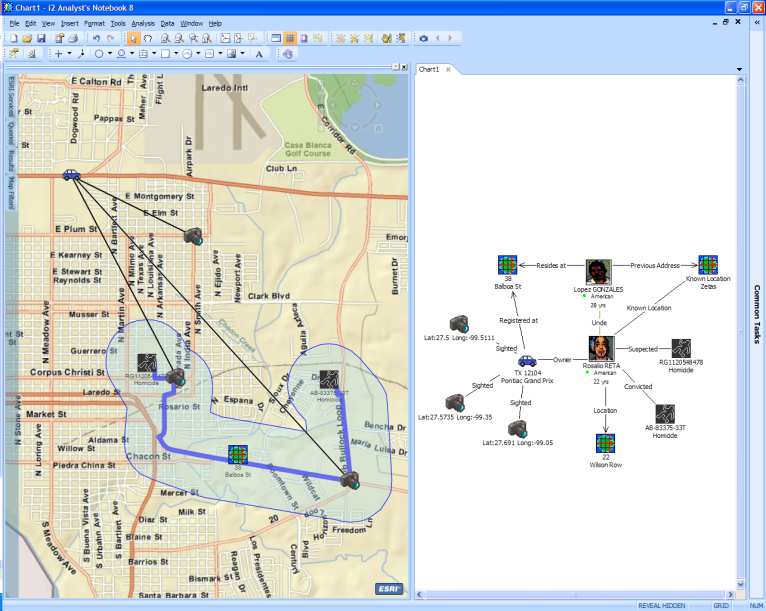Click the camera snapshot toolbar icon

(x=424, y=38)
